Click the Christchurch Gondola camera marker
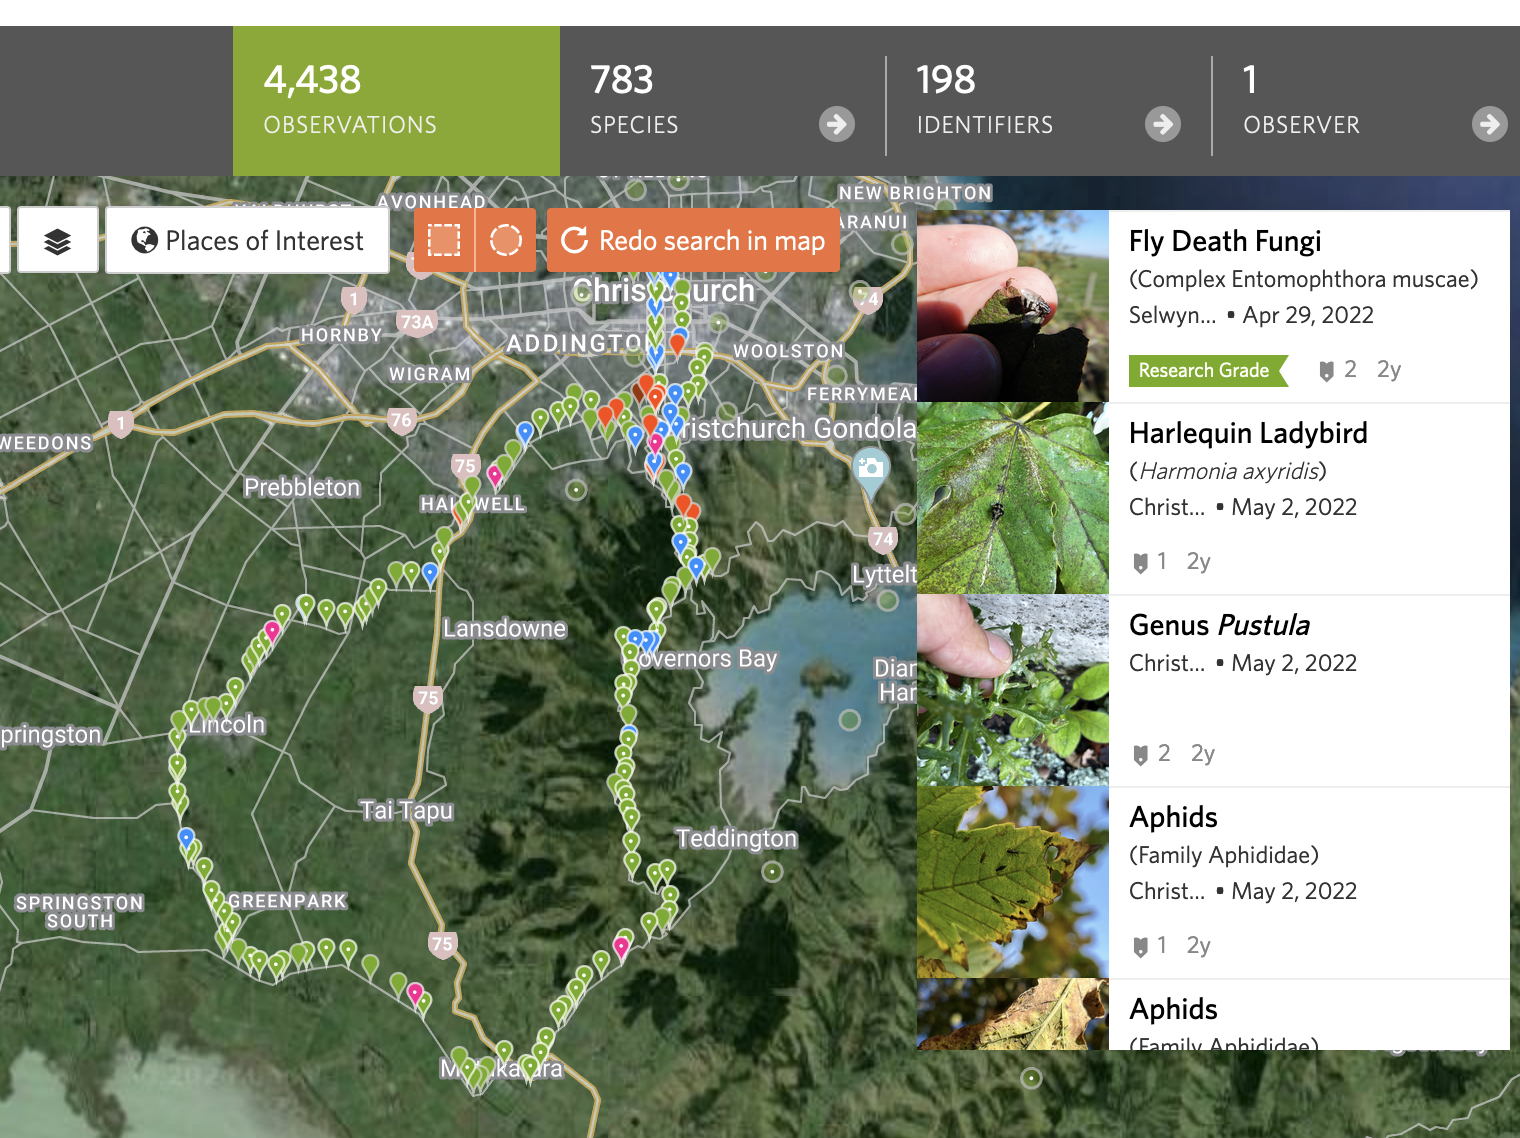The height and width of the screenshot is (1138, 1520). [870, 470]
